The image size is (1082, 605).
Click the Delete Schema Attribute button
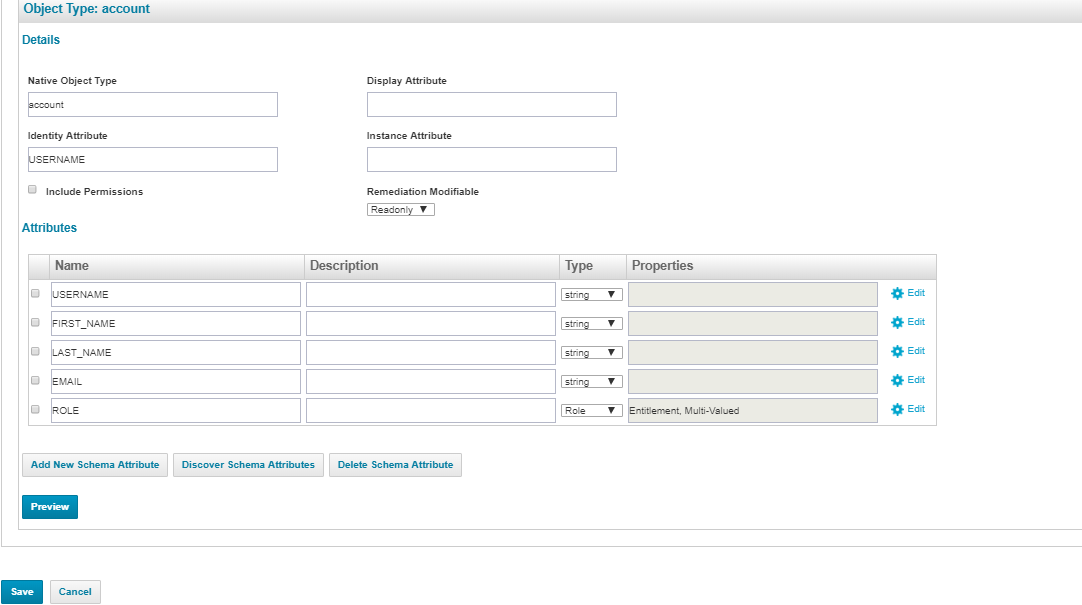tap(395, 464)
